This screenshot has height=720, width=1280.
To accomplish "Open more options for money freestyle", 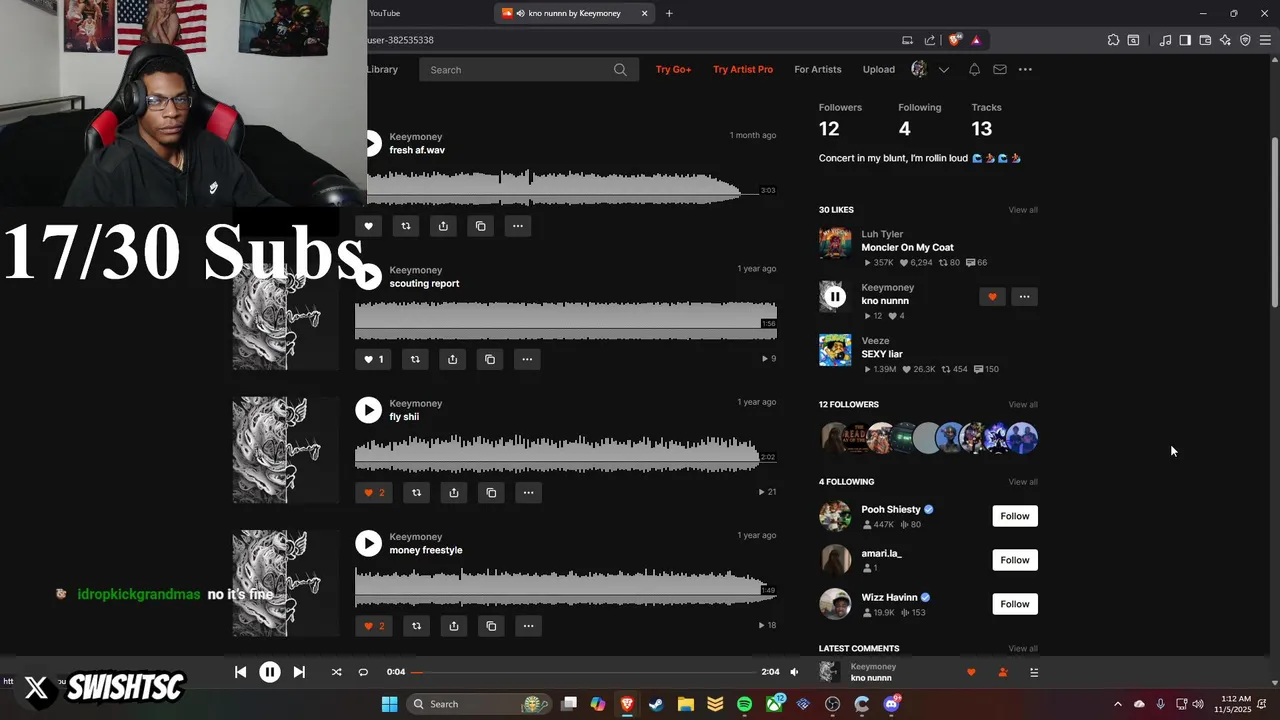I will tap(528, 626).
